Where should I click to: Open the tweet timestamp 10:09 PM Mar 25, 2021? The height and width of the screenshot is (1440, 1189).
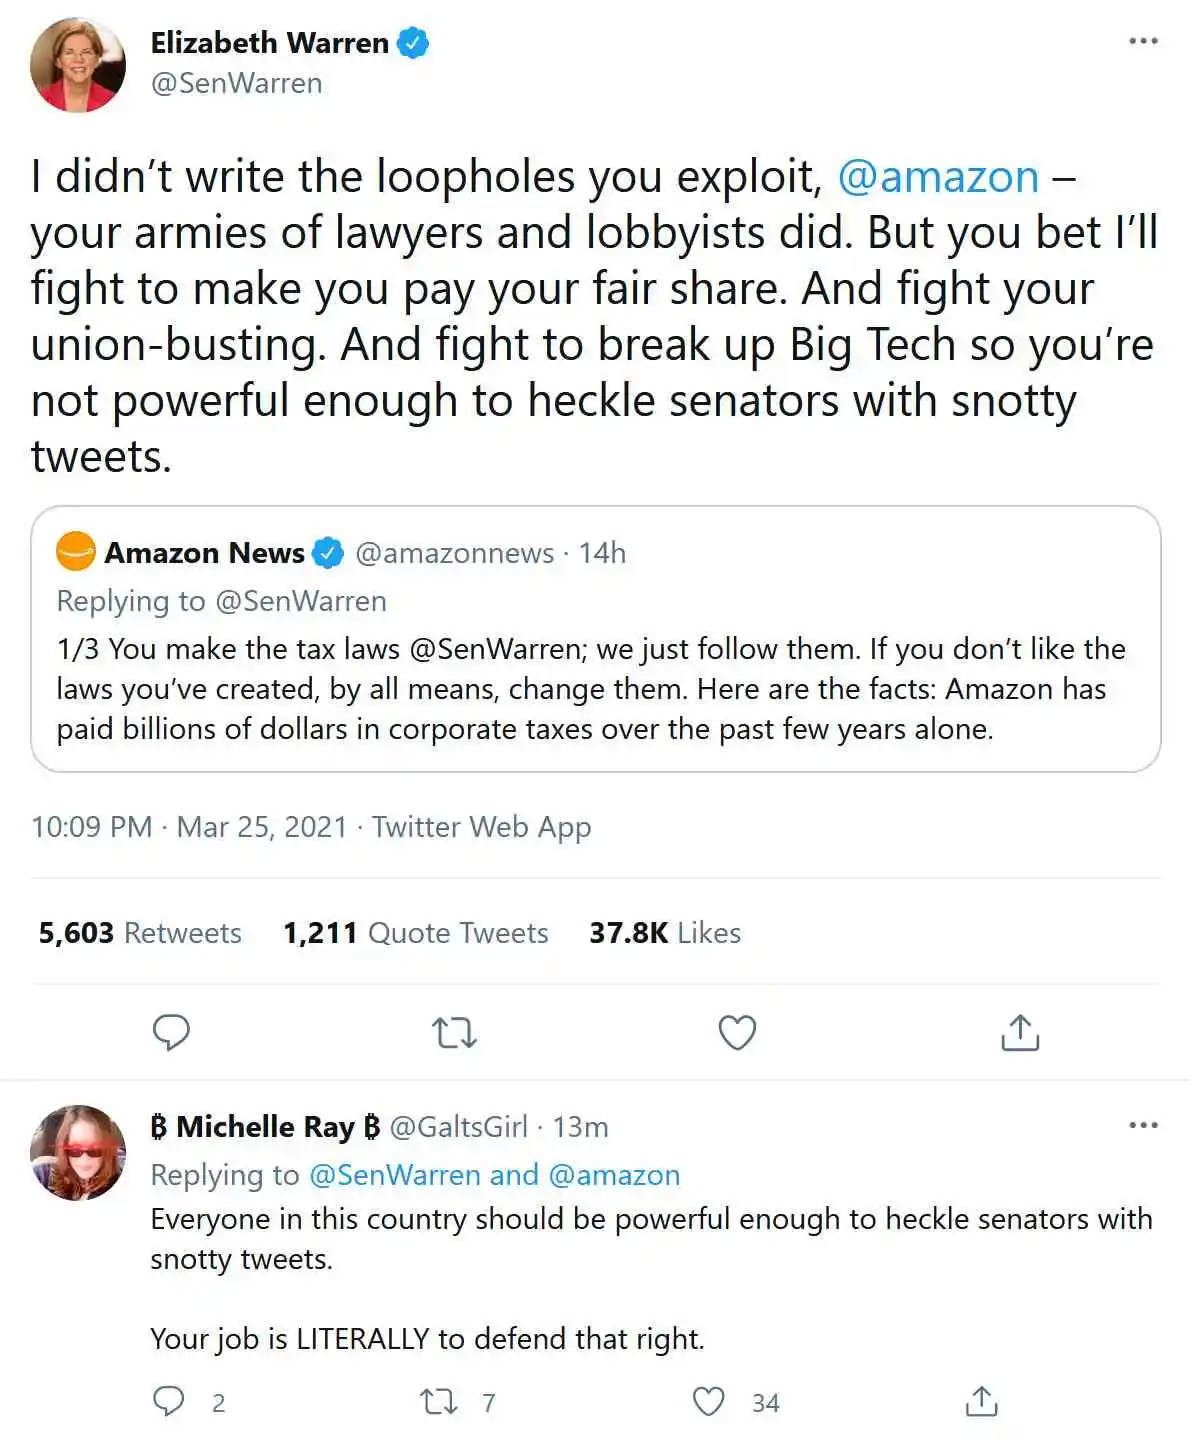point(189,827)
